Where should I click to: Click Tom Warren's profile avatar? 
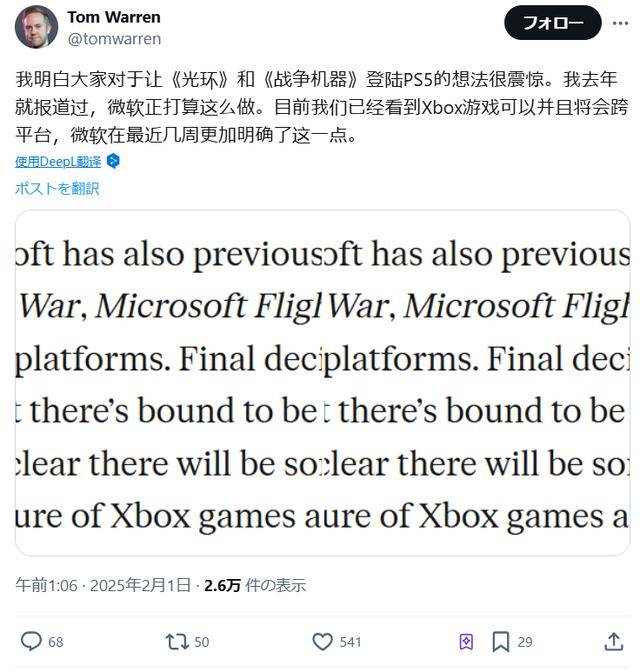[36, 27]
